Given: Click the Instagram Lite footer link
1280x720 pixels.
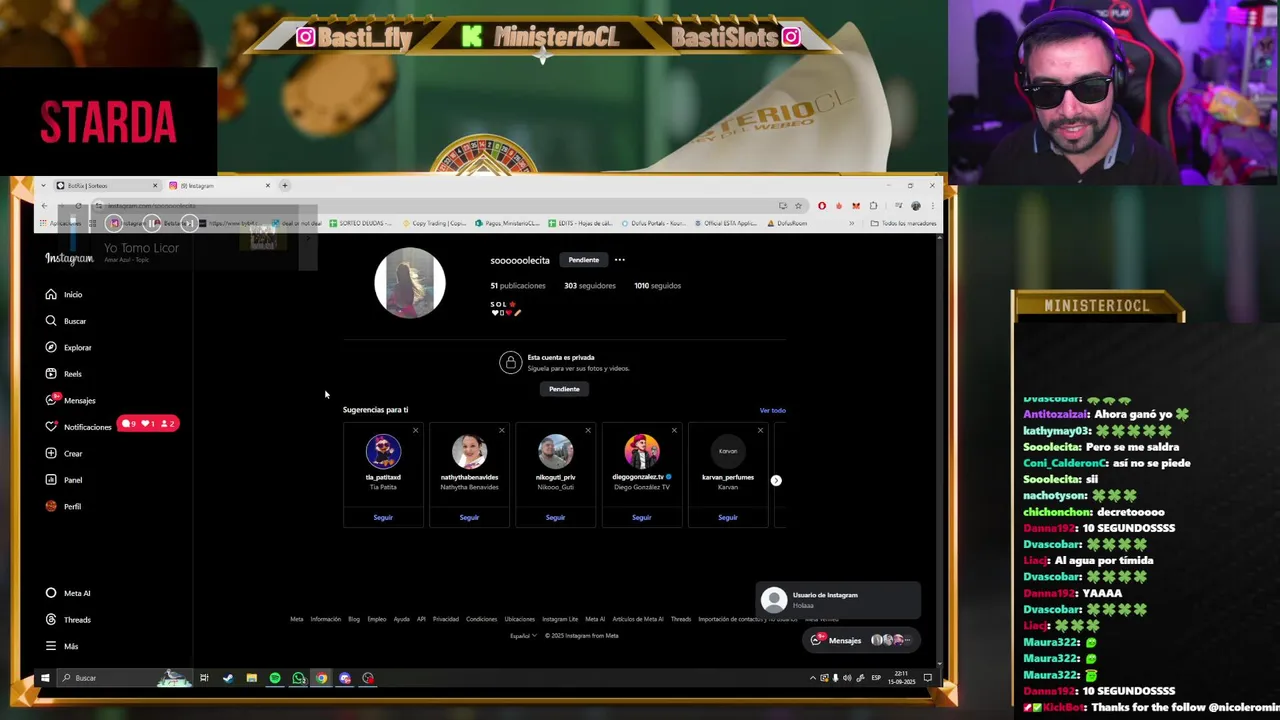Looking at the screenshot, I should [x=560, y=619].
